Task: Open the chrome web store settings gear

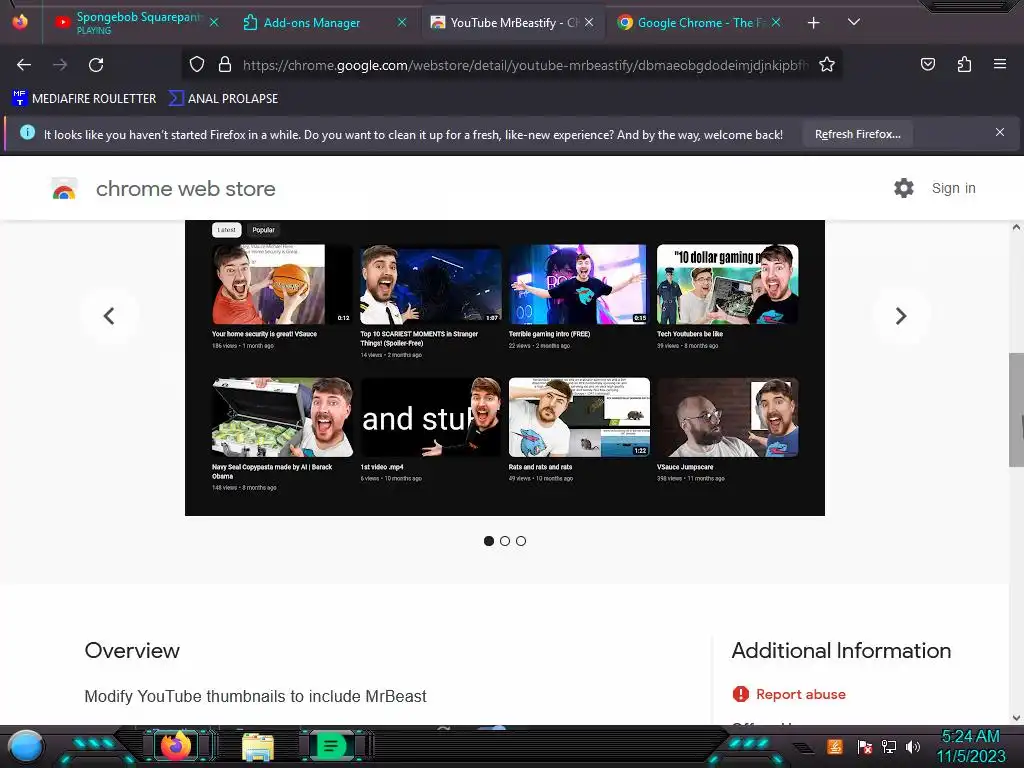Action: (904, 188)
